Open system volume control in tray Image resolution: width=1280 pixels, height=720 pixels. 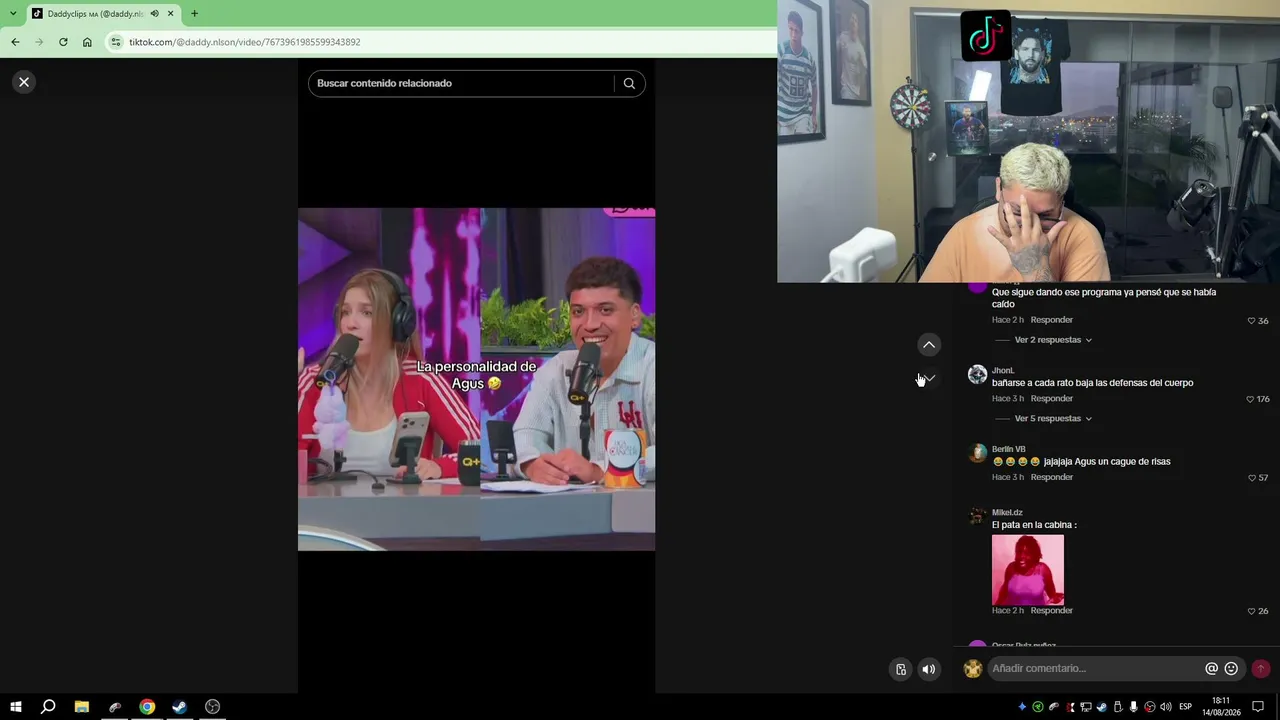point(1166,707)
